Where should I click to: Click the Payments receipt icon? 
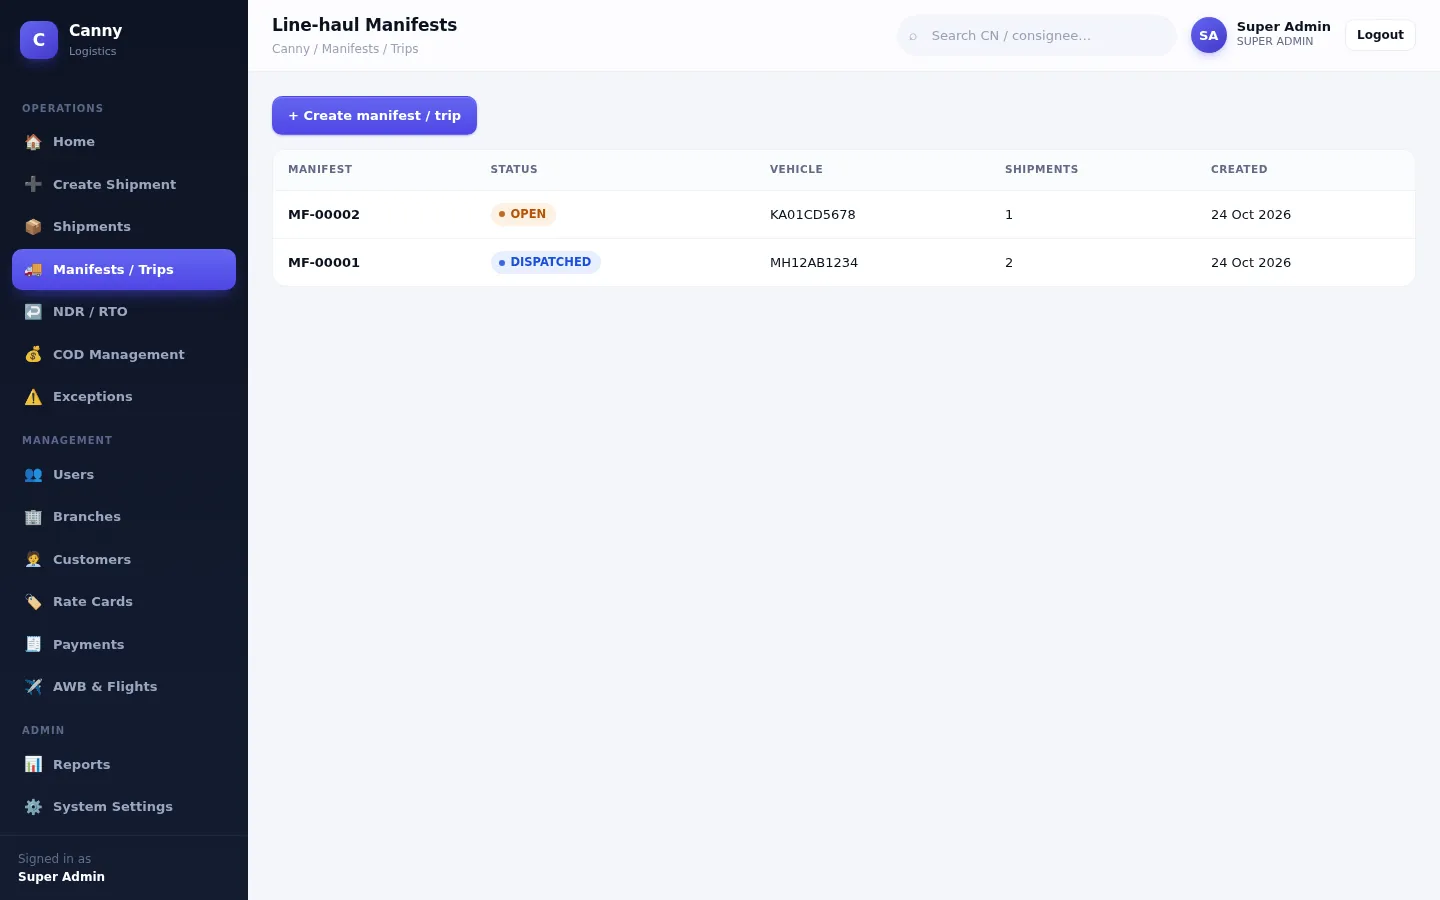[x=33, y=645]
